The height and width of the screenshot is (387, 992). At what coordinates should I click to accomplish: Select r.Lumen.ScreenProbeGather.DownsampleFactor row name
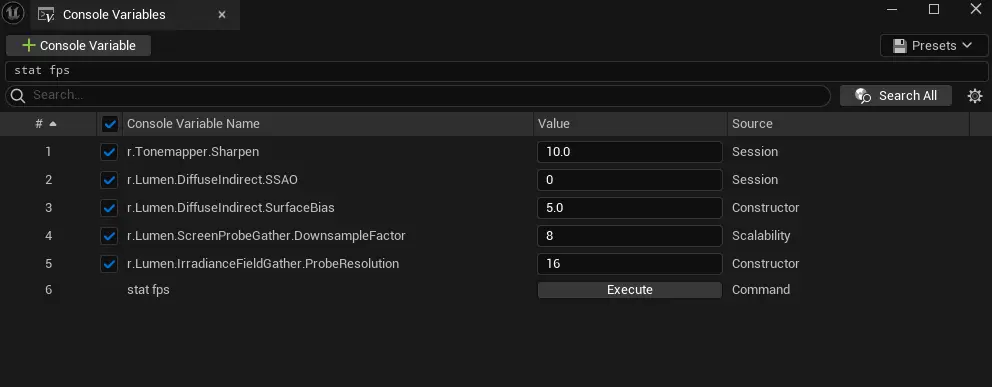pyautogui.click(x=266, y=236)
